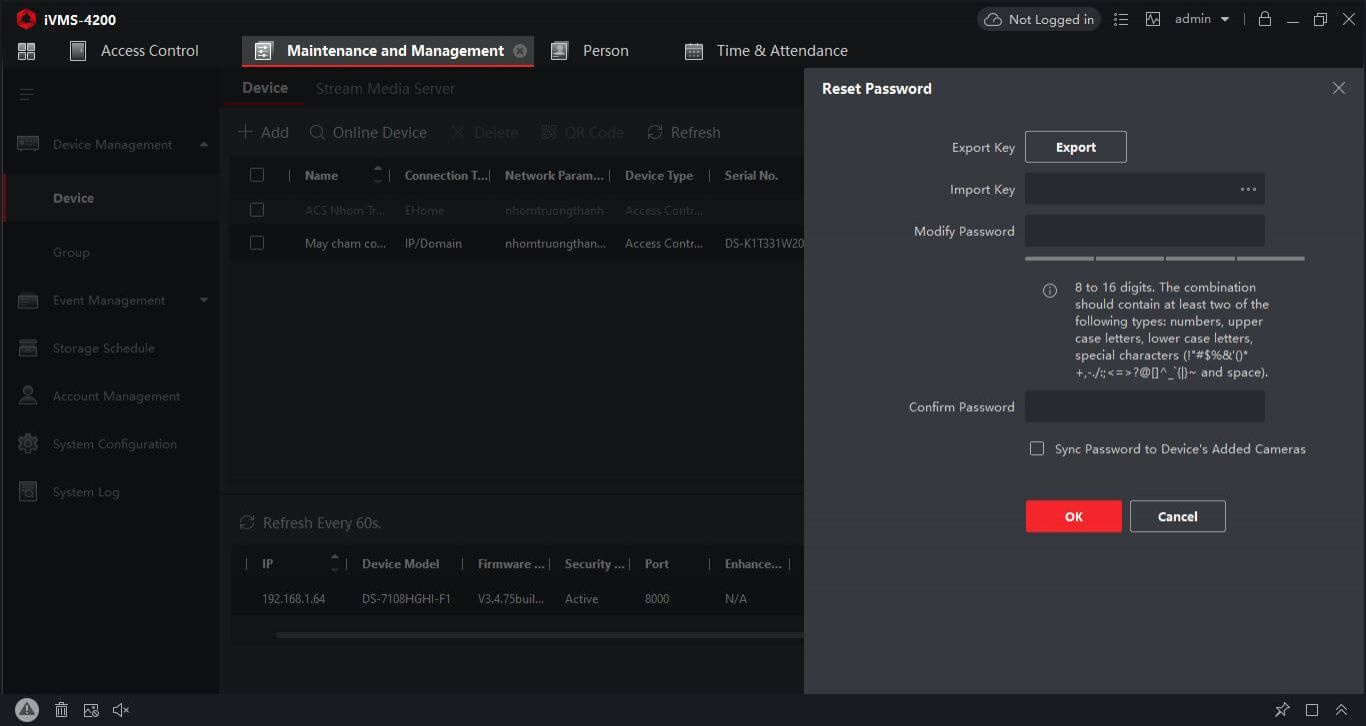Click the cloud Not Logged in button
The height and width of the screenshot is (726, 1366).
[1038, 19]
